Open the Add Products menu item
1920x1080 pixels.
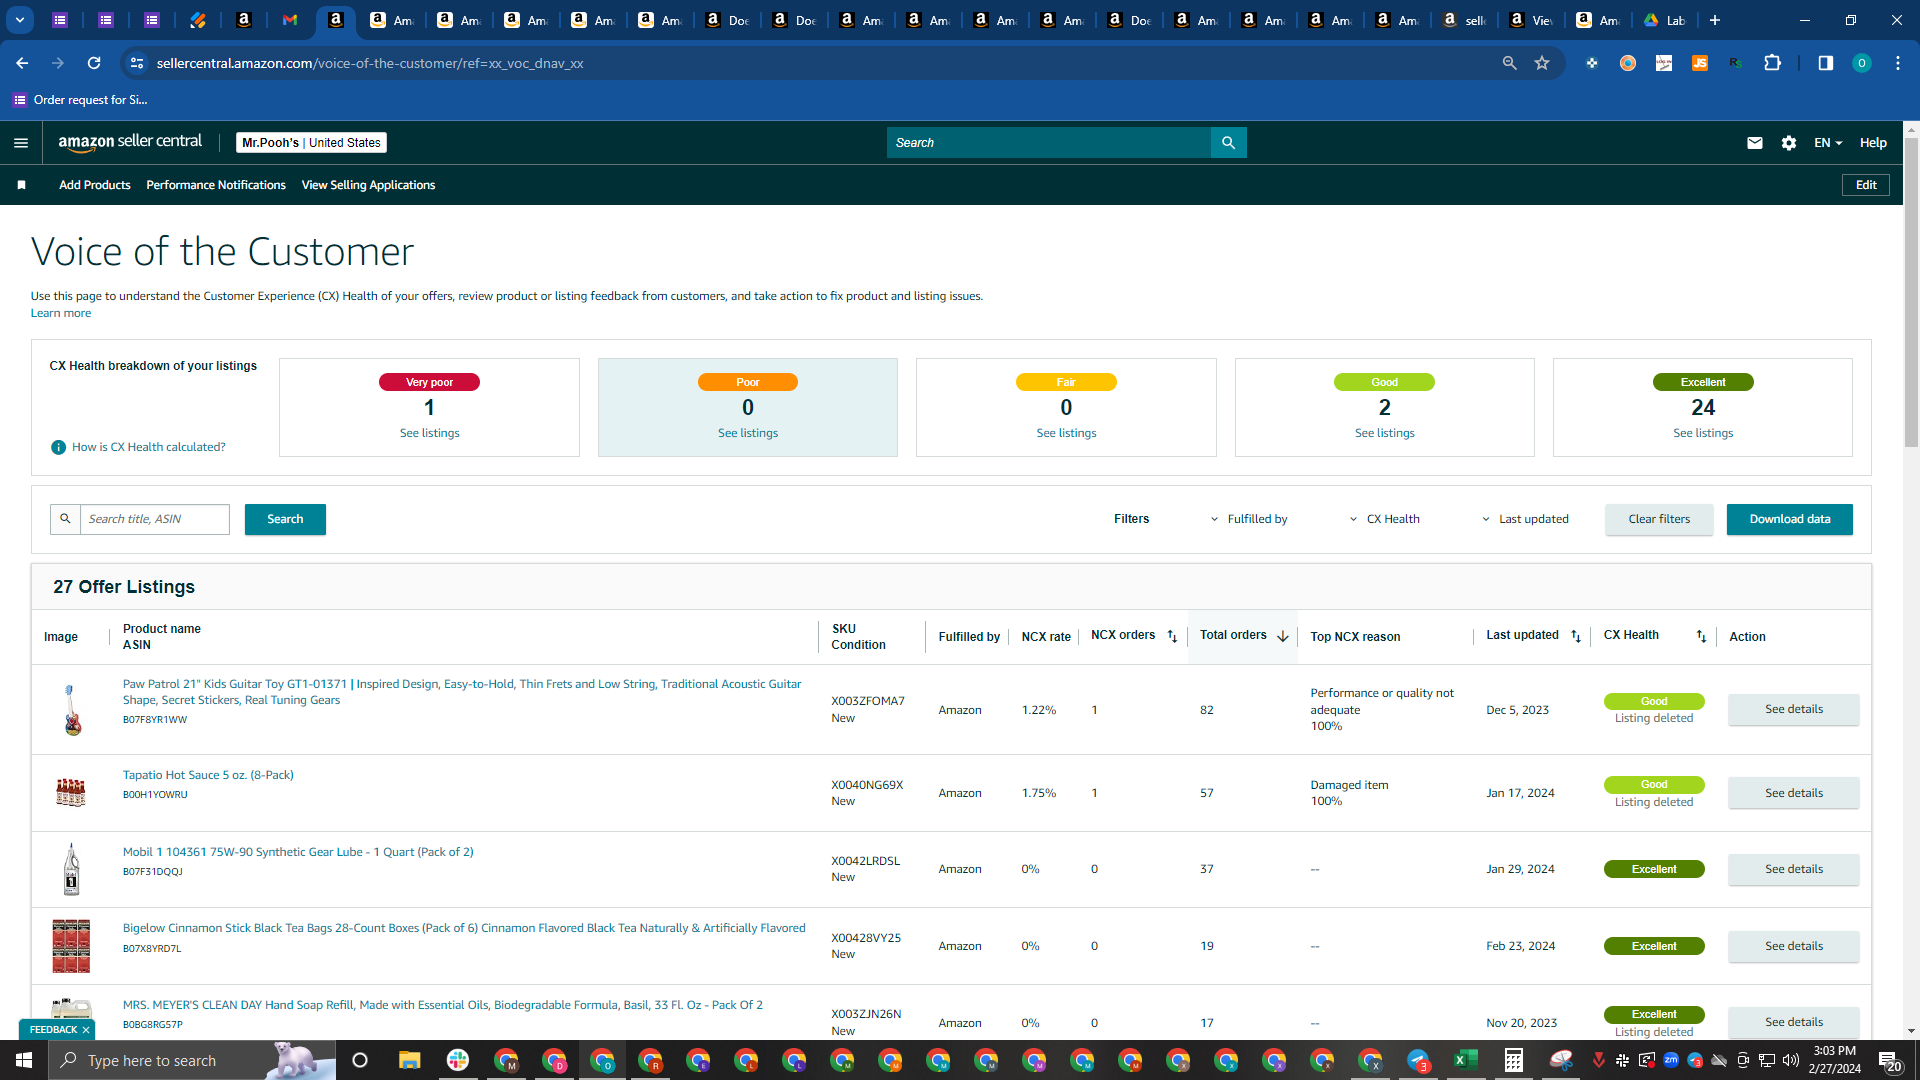click(95, 185)
